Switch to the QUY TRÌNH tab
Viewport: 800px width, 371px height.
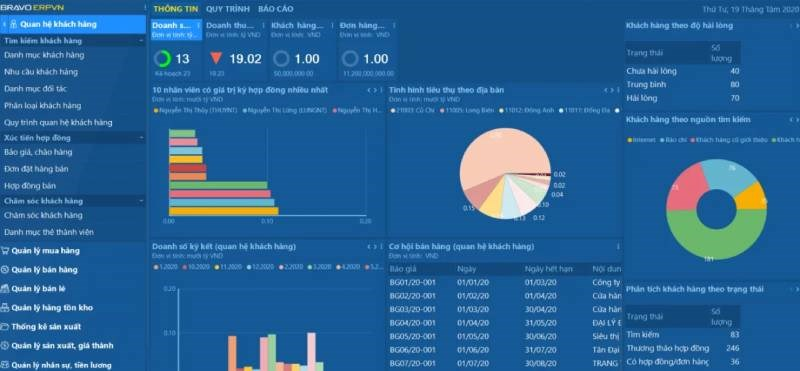tap(228, 9)
